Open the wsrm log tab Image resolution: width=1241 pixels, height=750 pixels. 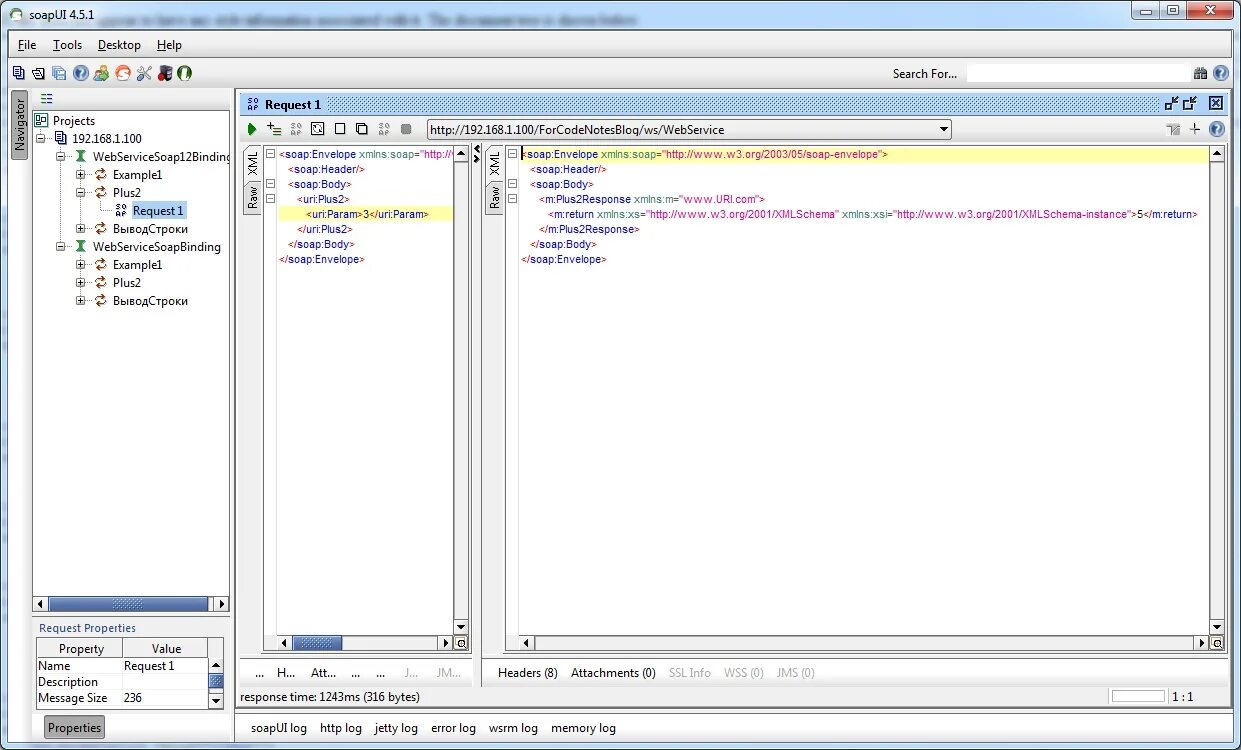pos(513,728)
